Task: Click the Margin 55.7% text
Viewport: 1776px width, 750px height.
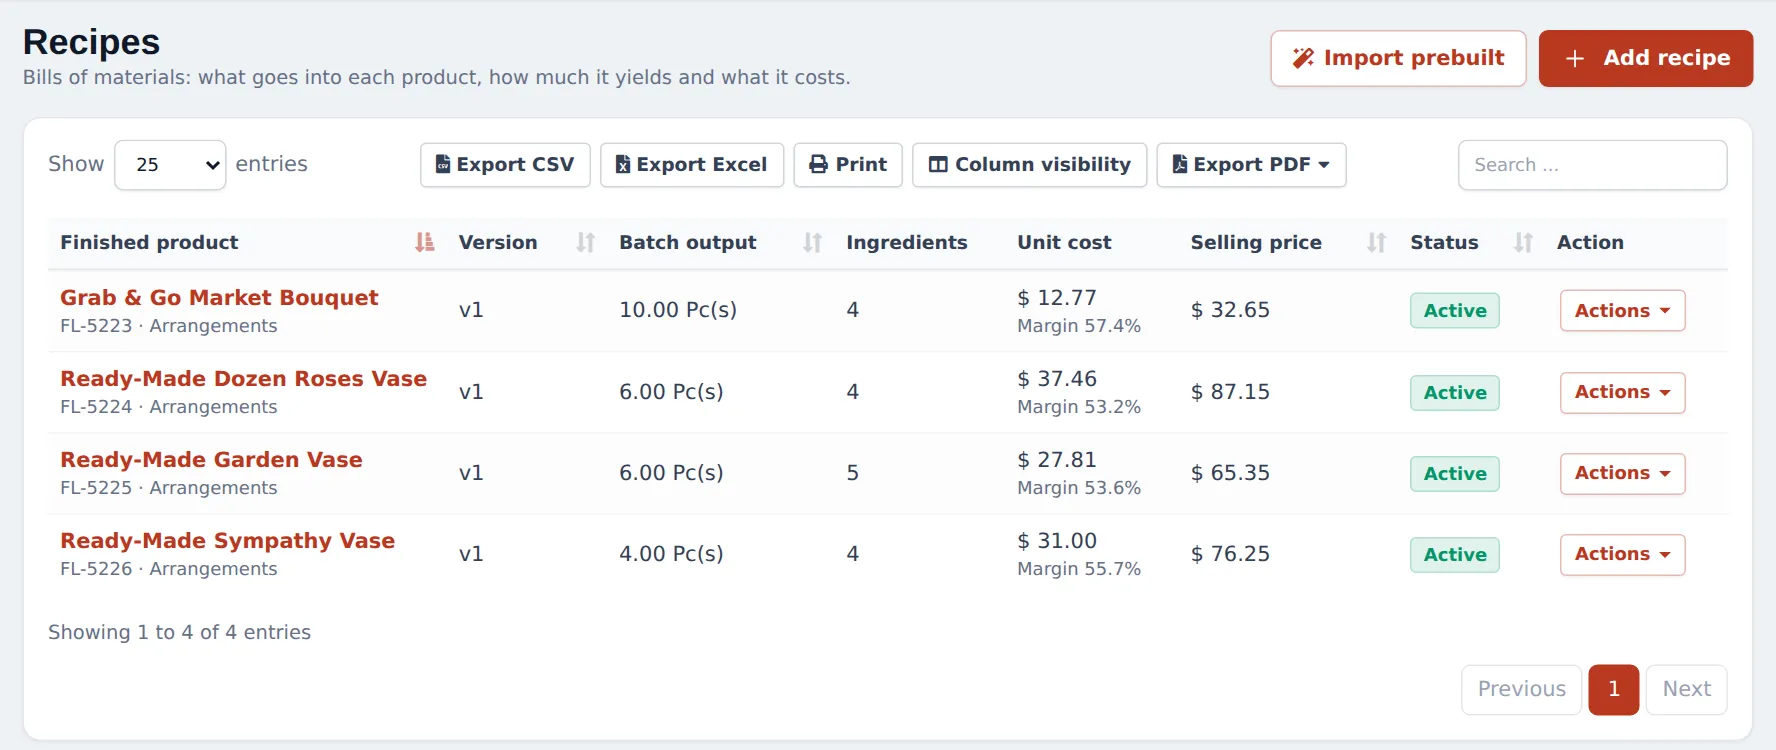Action: click(x=1079, y=569)
